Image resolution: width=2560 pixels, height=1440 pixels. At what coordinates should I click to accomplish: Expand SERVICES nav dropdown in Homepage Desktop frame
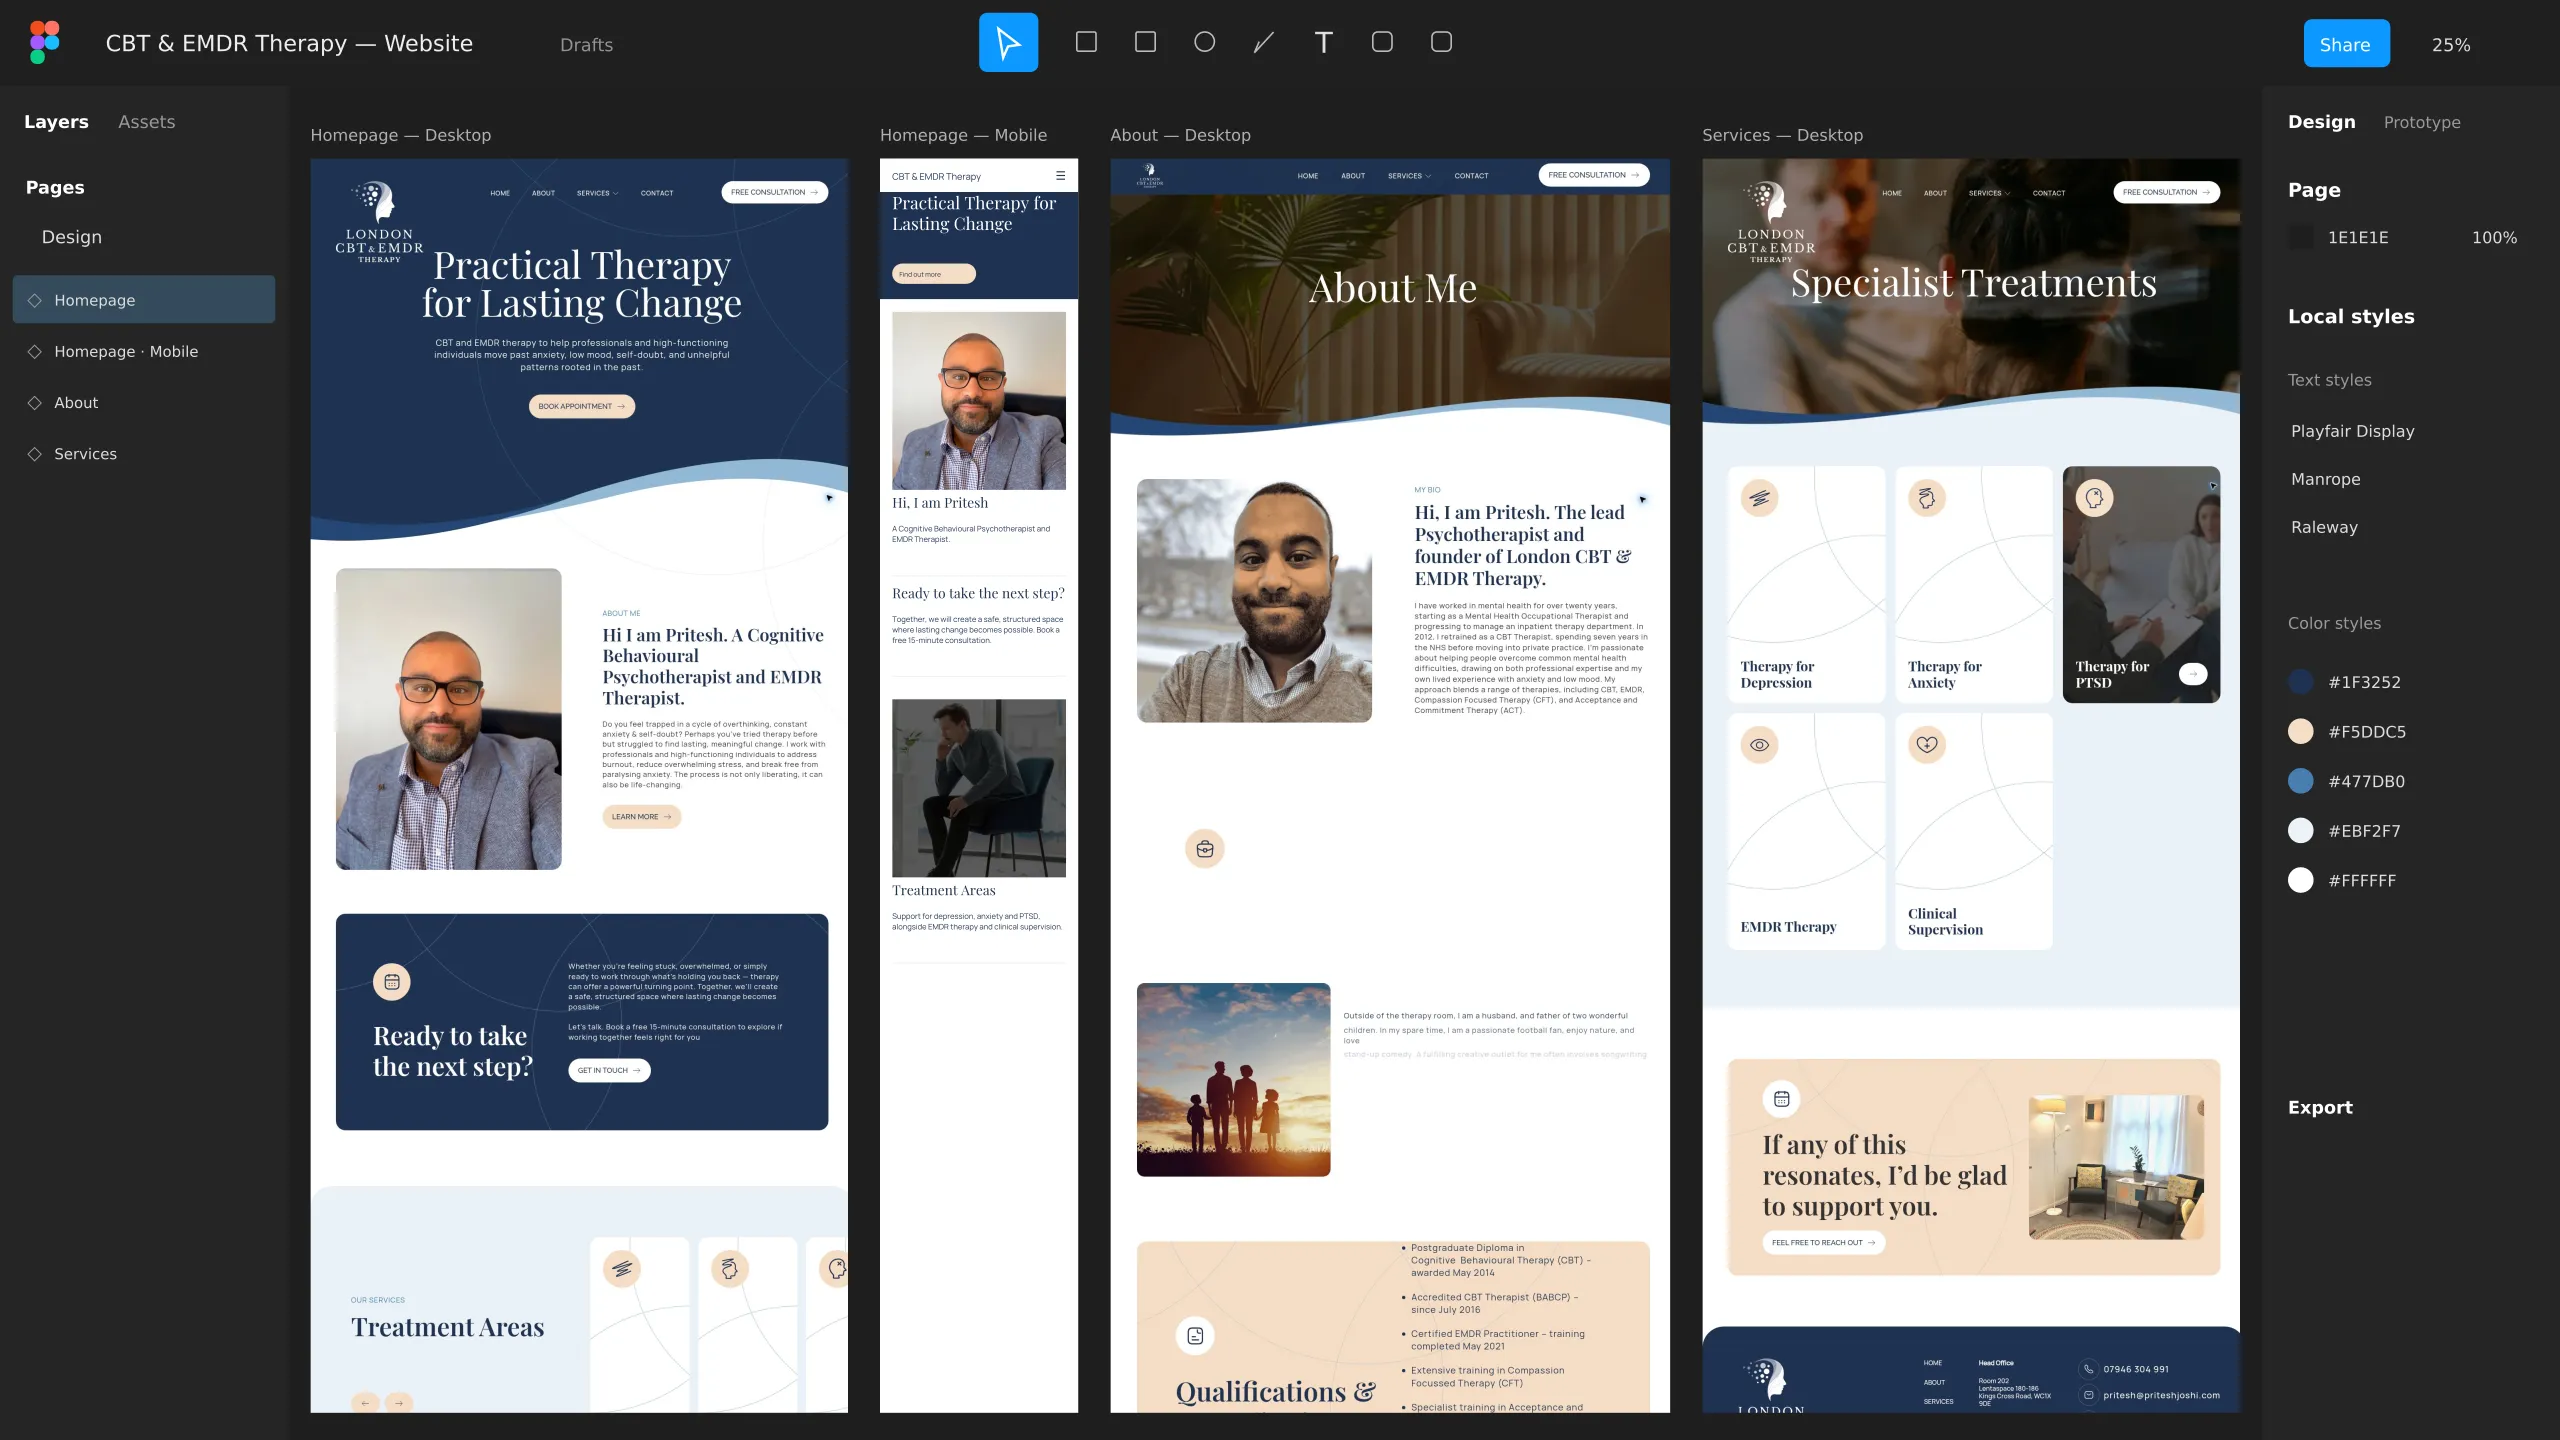(597, 193)
